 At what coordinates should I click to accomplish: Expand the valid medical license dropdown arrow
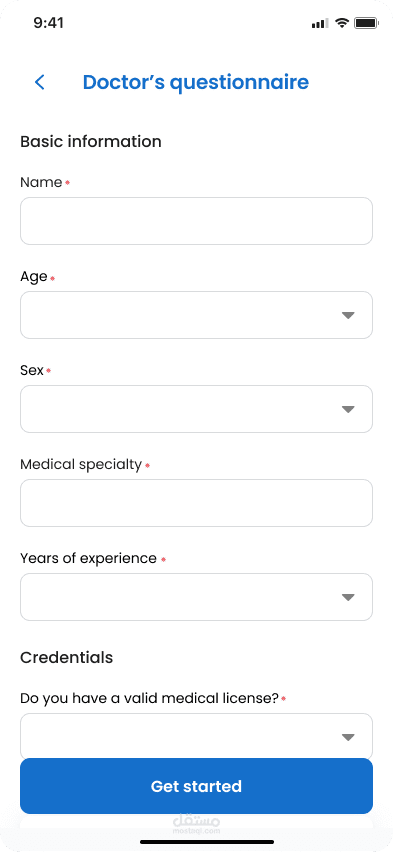point(348,737)
